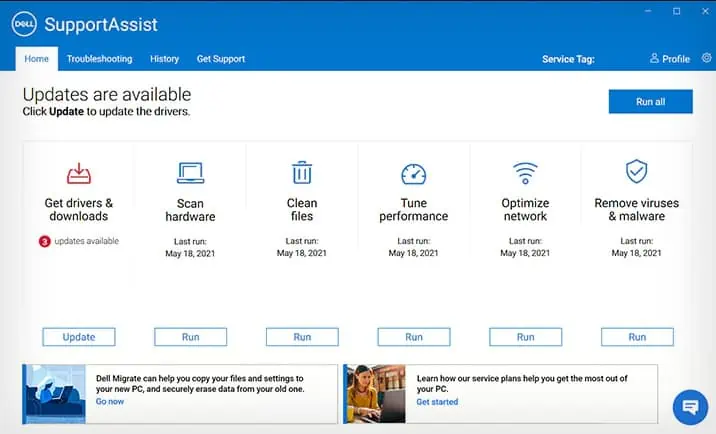The image size is (716, 434).
Task: Click the Scan hardware laptop icon
Action: pos(190,174)
